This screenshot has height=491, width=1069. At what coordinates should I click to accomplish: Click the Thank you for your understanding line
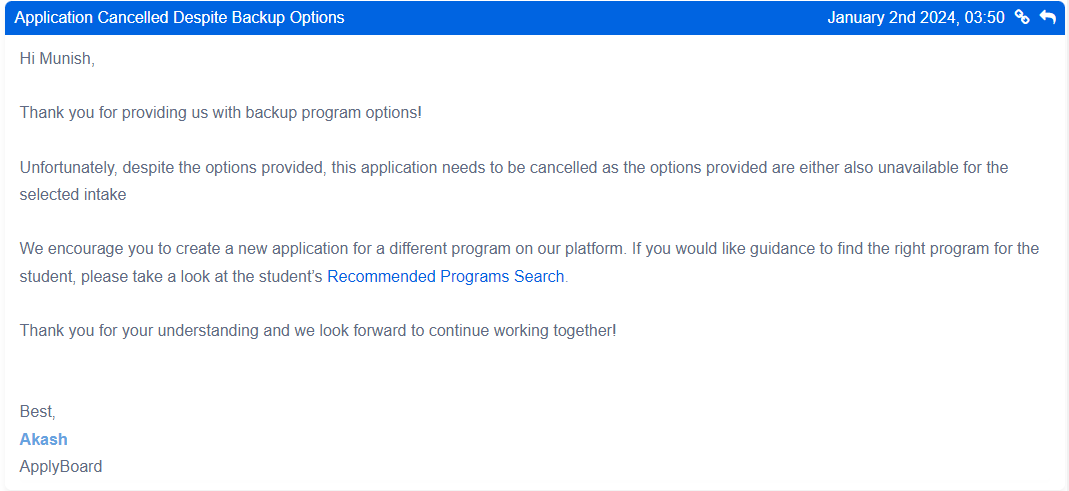click(318, 331)
